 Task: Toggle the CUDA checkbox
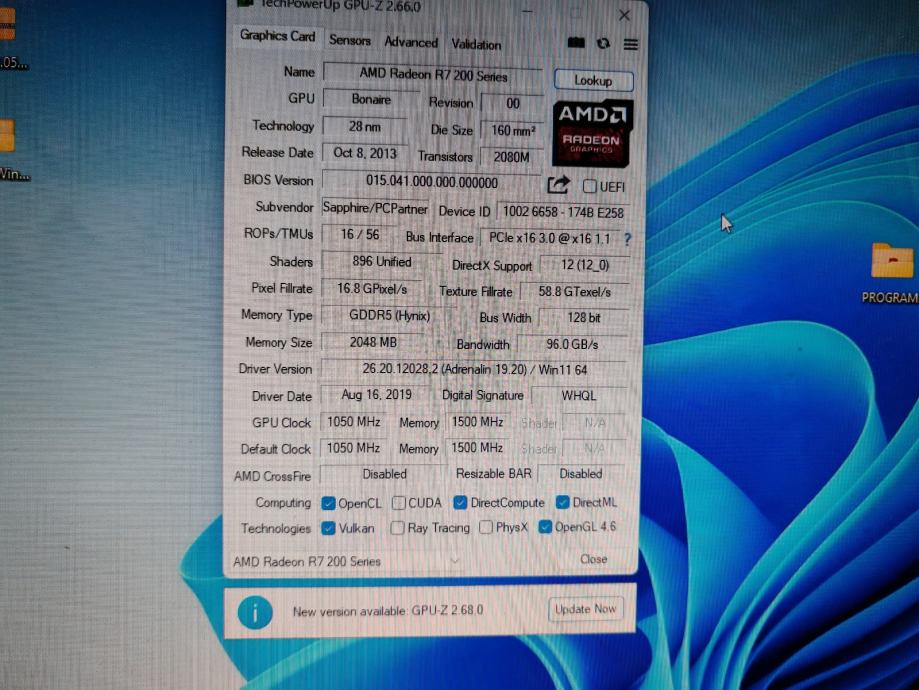point(399,503)
